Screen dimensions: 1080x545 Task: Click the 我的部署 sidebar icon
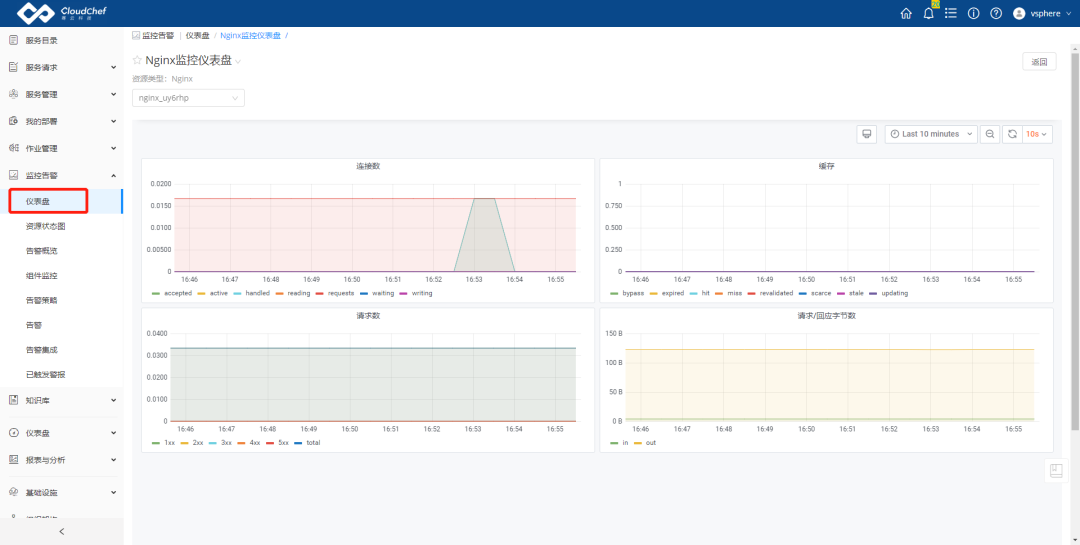point(12,121)
